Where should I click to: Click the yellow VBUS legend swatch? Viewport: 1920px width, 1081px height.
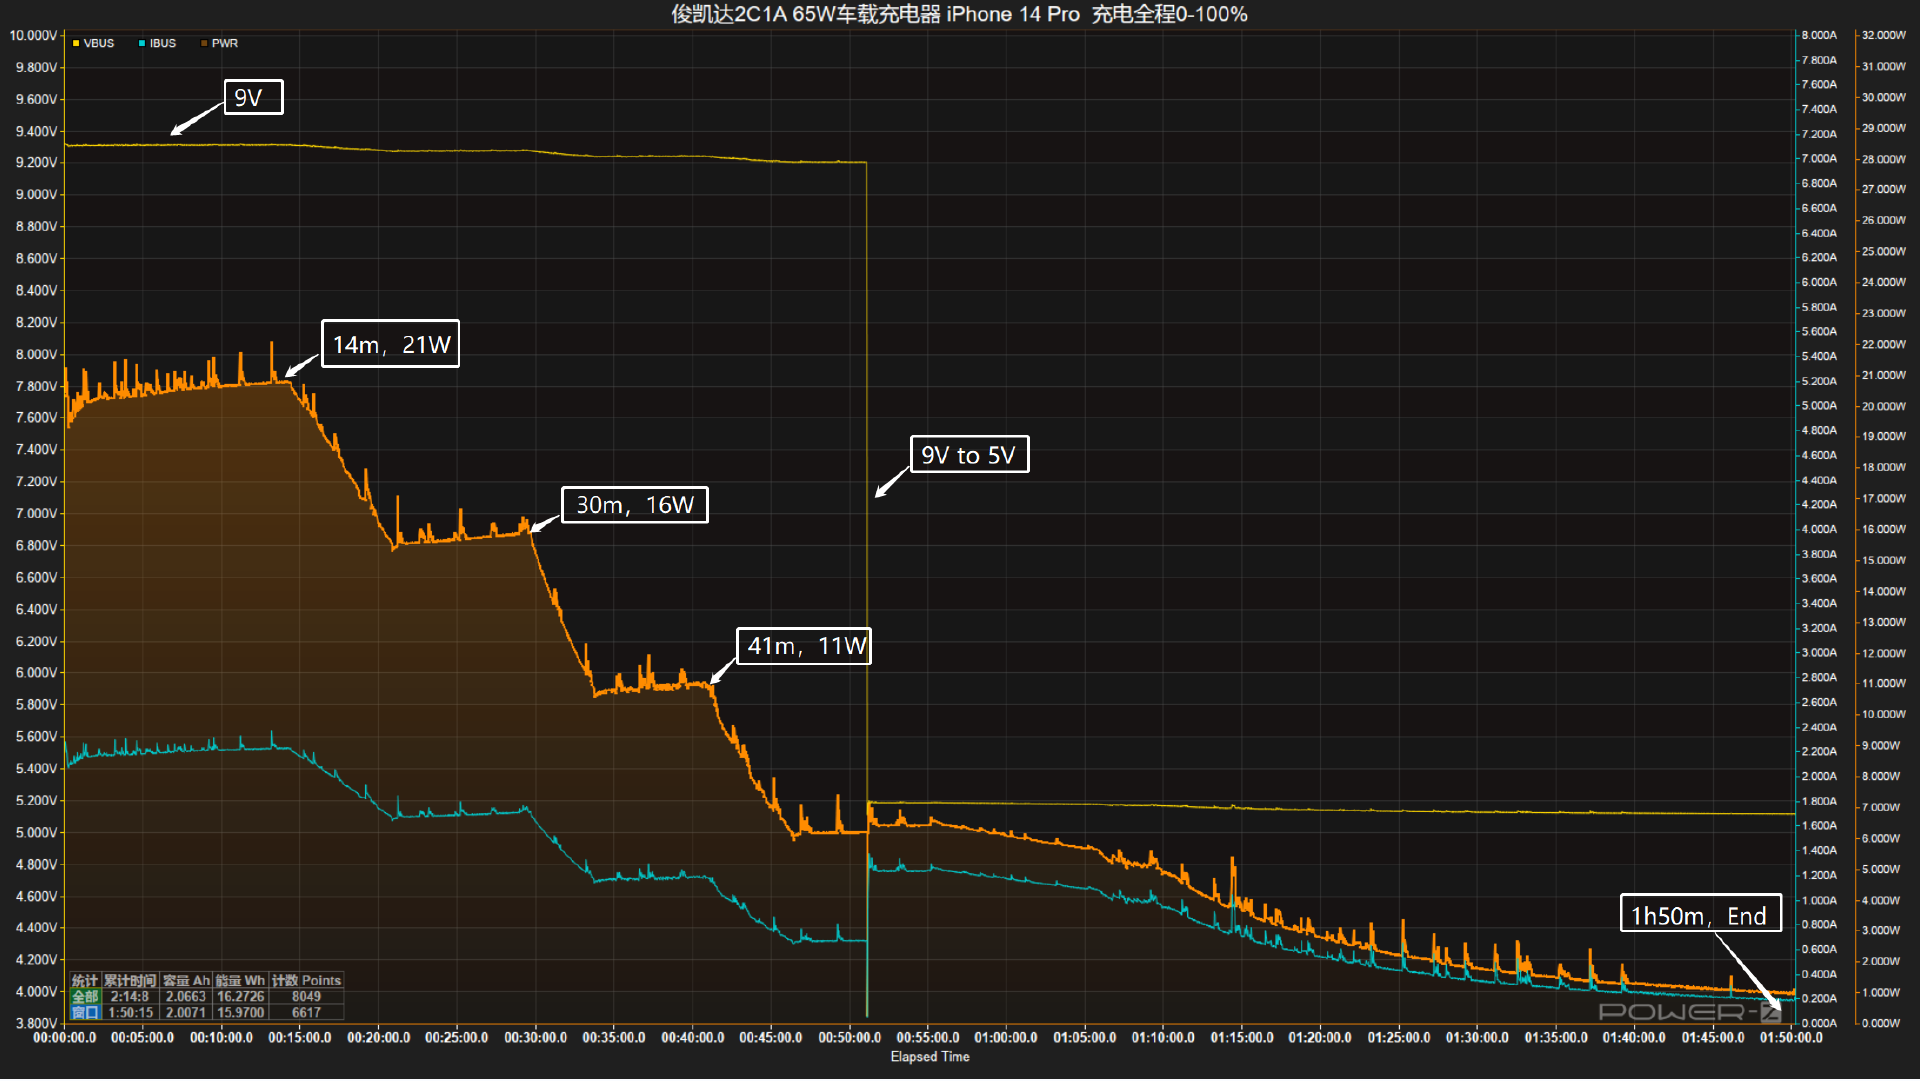[76, 44]
